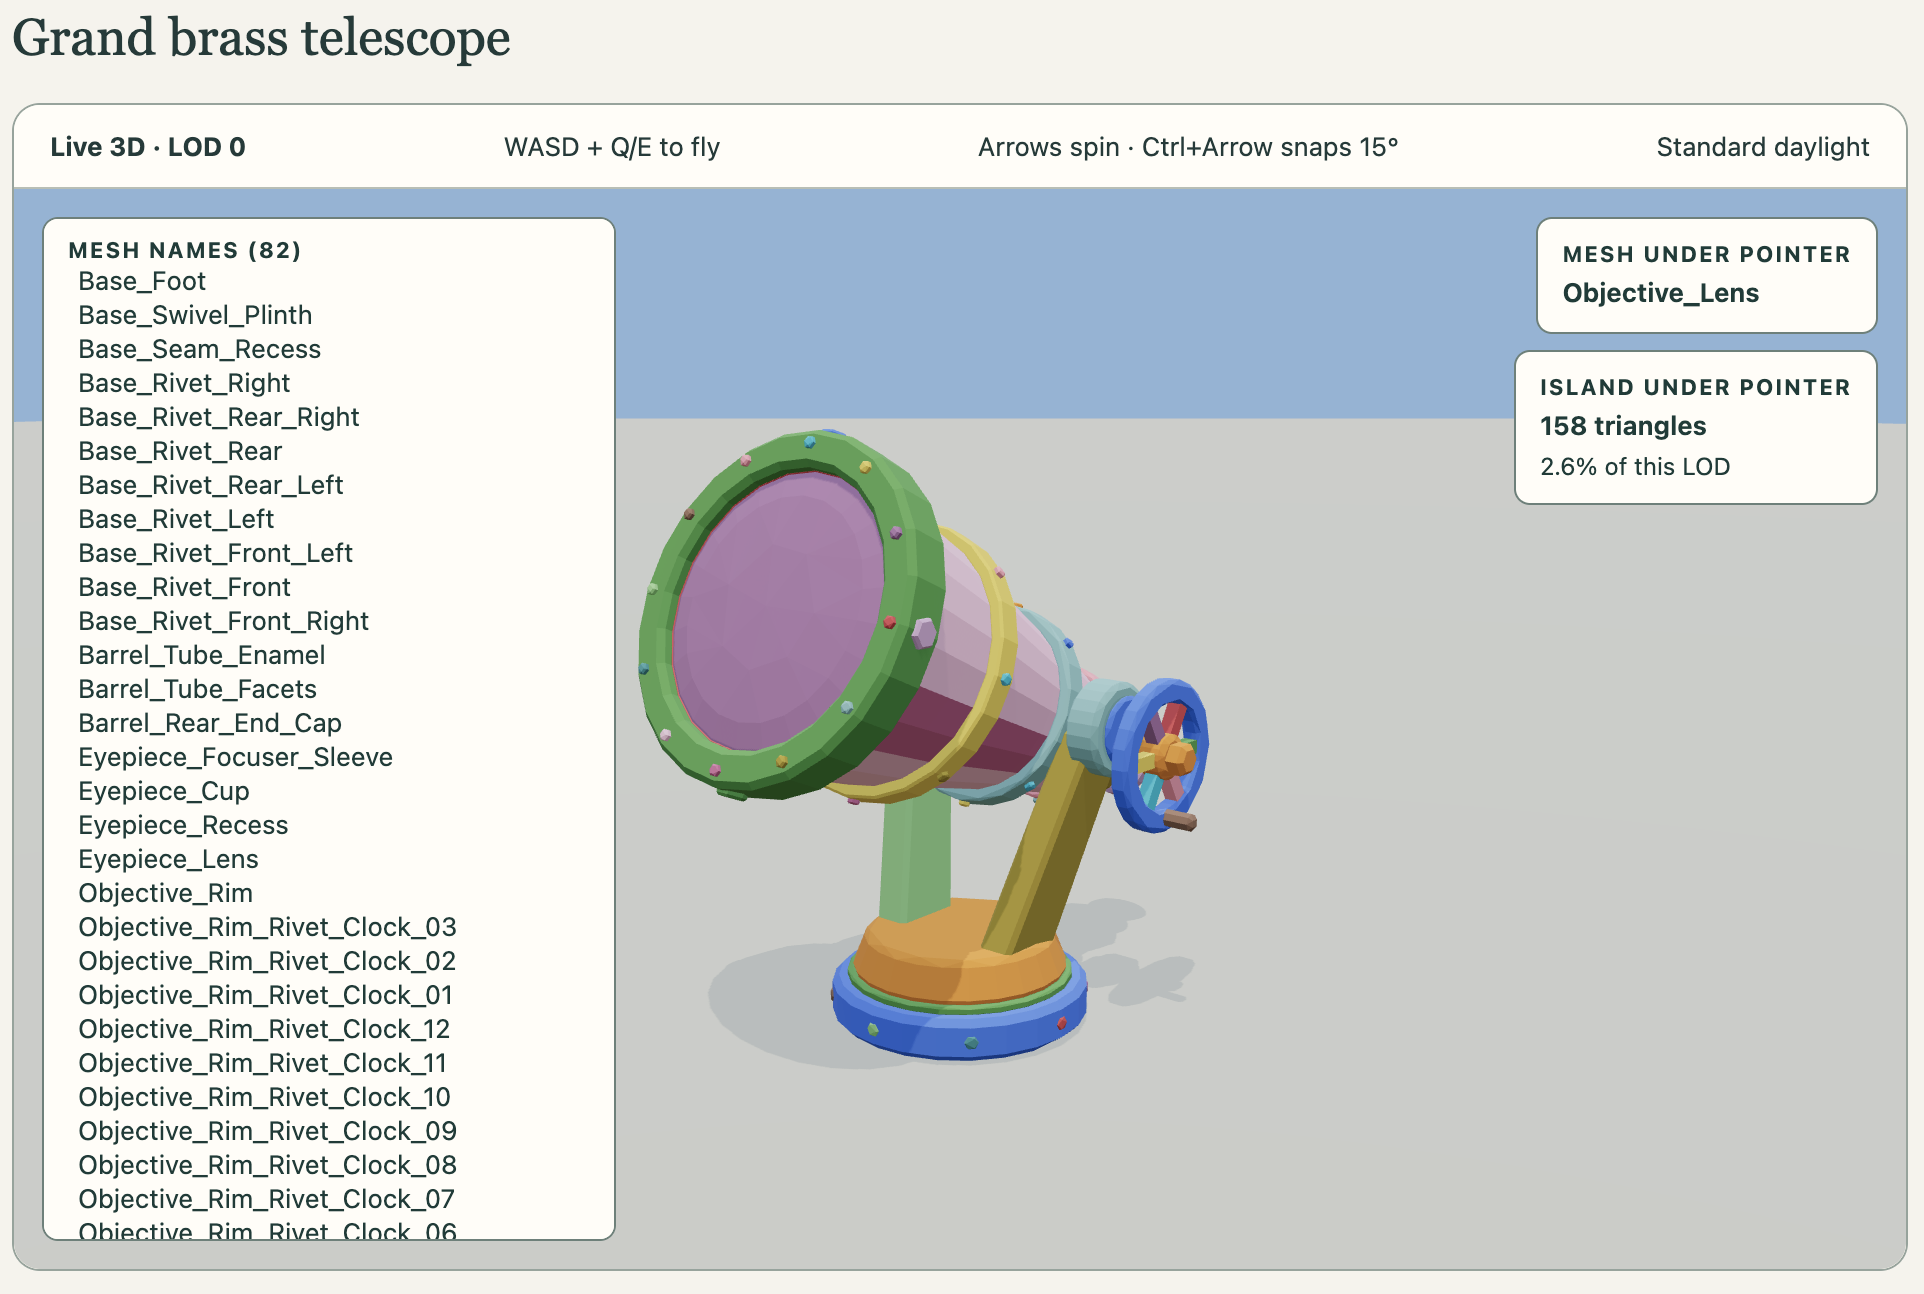Click Objective_Rim_Rivet_Clock_07 row

pyautogui.click(x=266, y=1199)
